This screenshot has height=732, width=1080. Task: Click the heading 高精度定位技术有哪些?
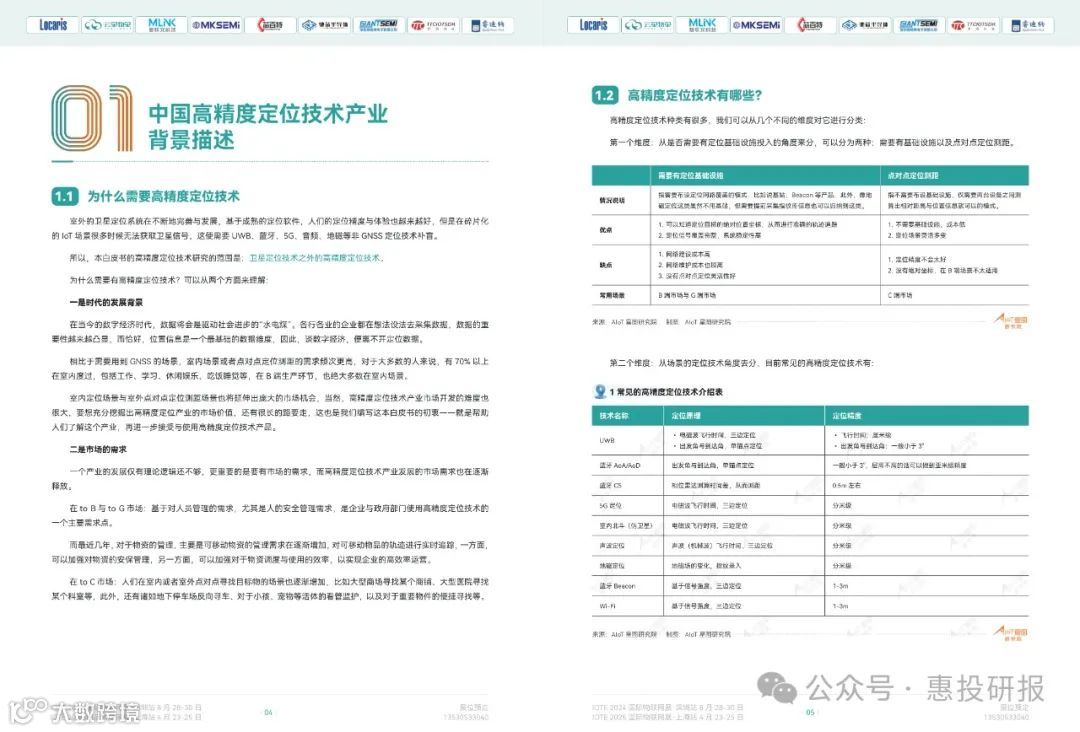tap(694, 95)
